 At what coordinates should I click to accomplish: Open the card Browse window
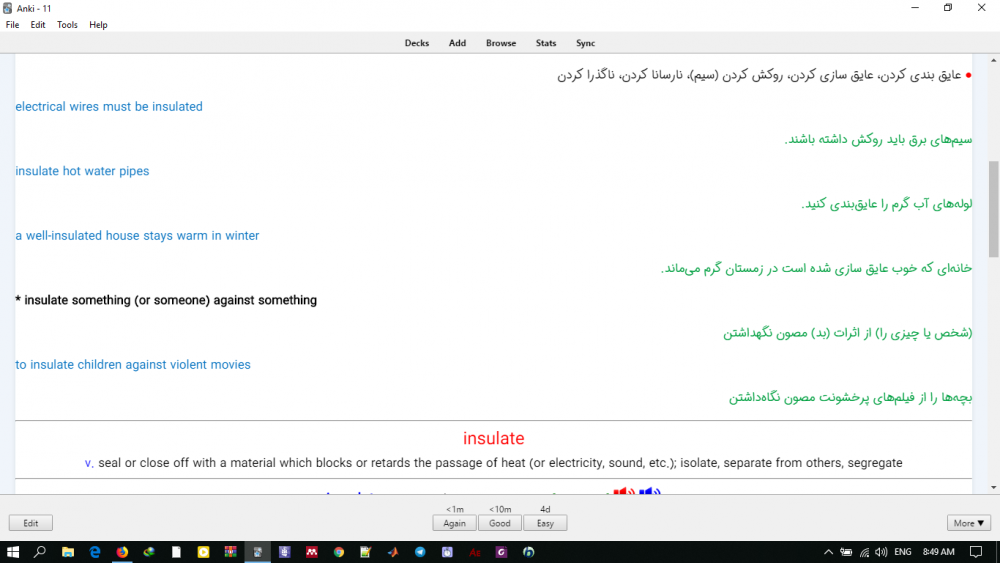(x=501, y=43)
